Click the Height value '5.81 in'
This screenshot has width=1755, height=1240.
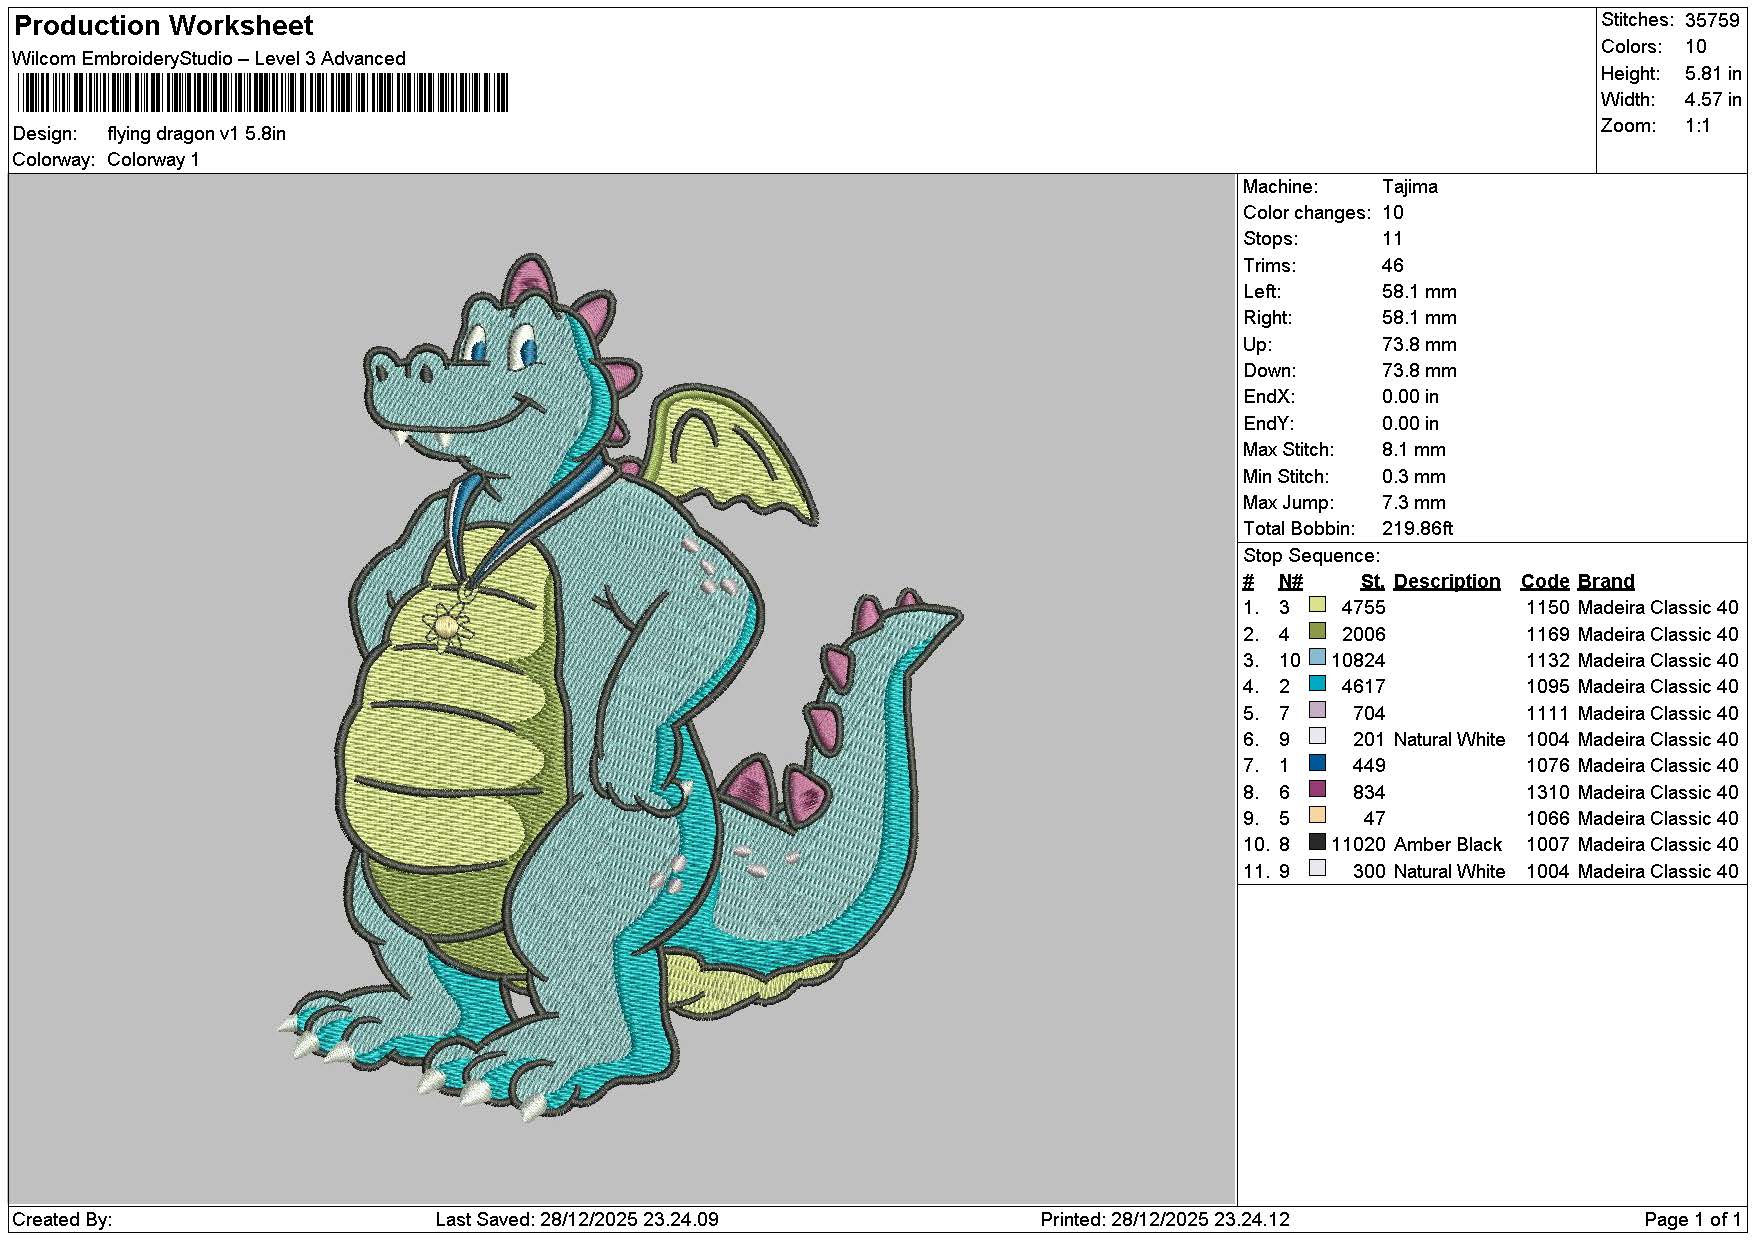(1712, 73)
